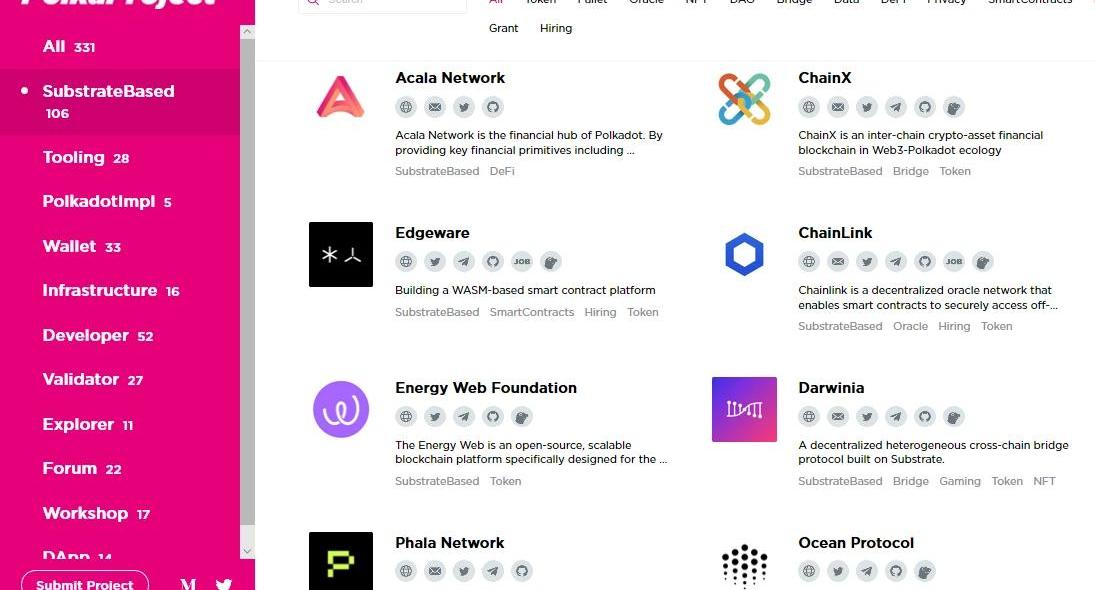1095x590 pixels.
Task: Open Phala Network's Telegram icon
Action: coord(492,572)
